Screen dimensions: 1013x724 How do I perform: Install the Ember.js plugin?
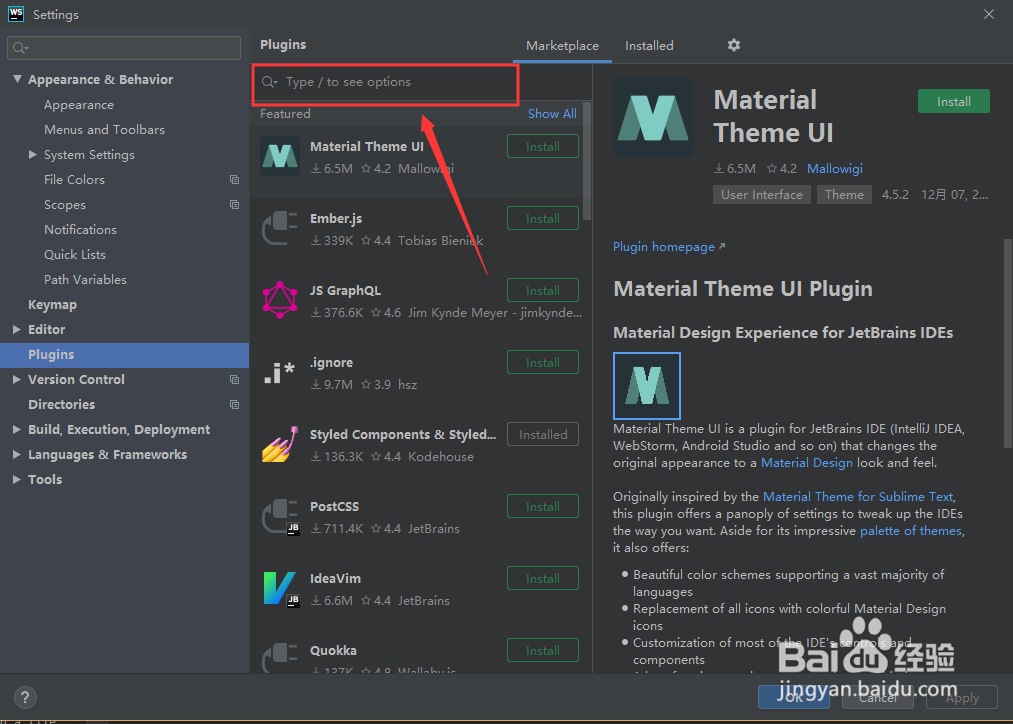click(x=543, y=218)
